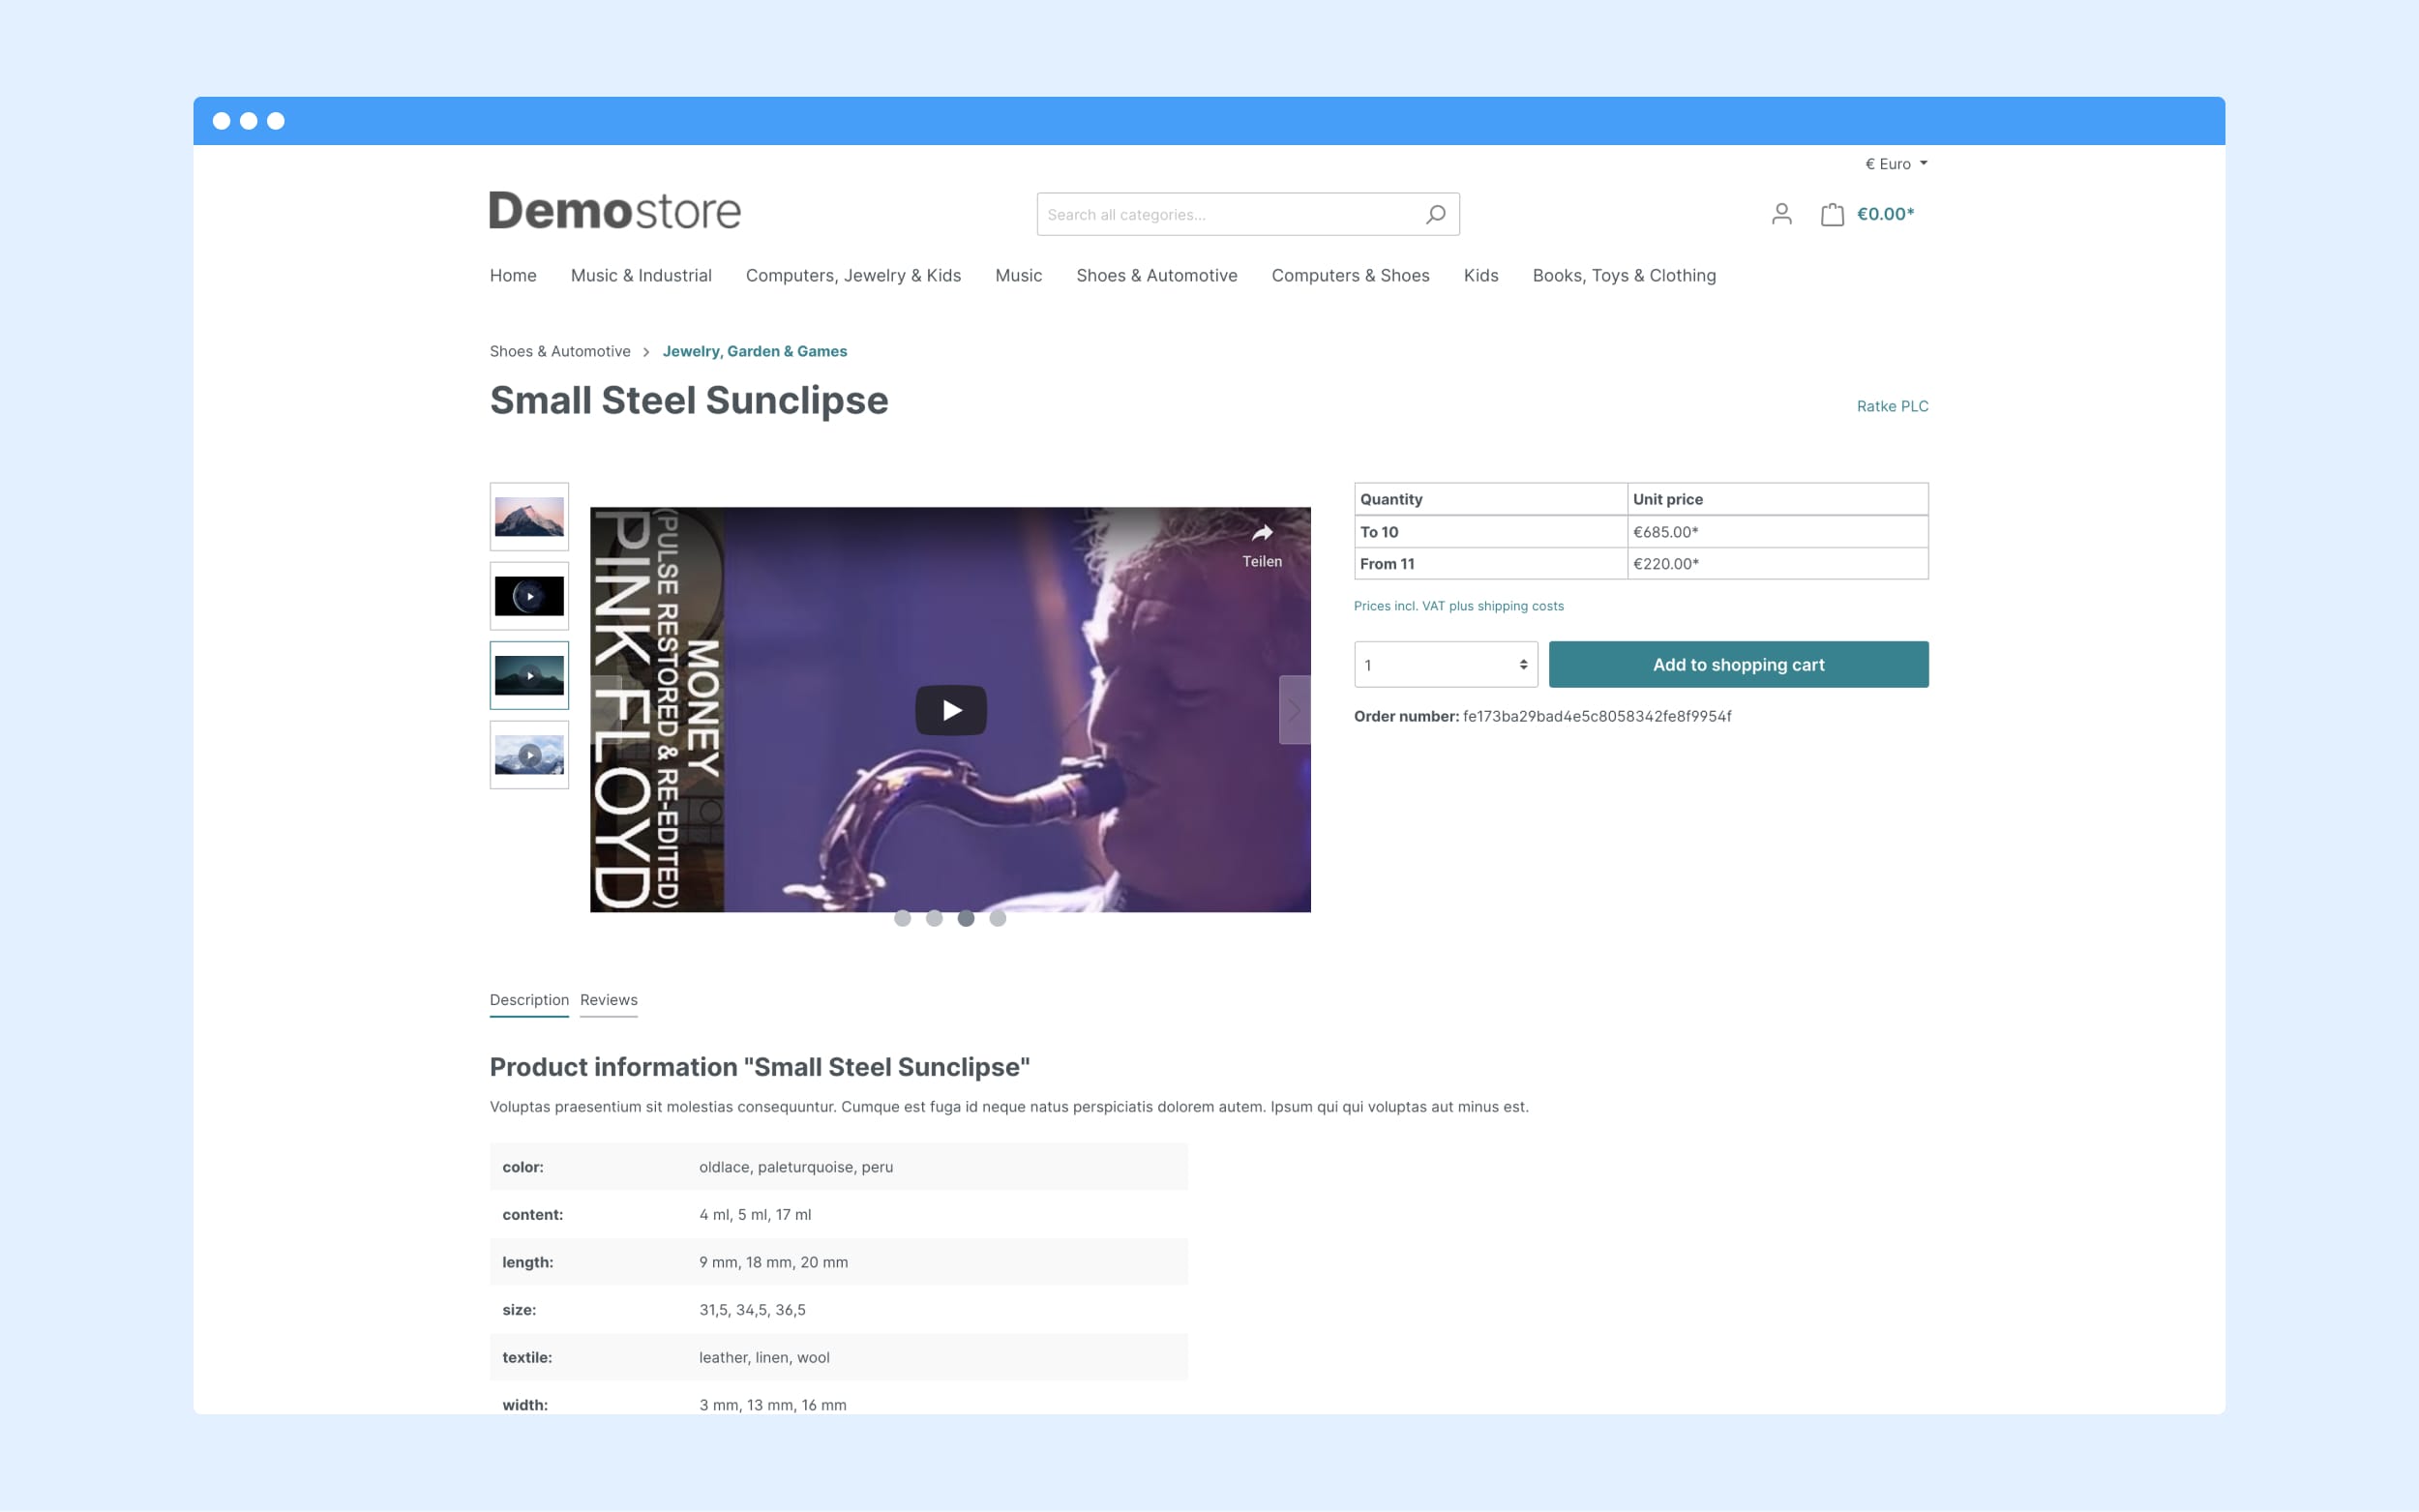The height and width of the screenshot is (1512, 2419).
Task: Click the search magnifier icon
Action: [1437, 214]
